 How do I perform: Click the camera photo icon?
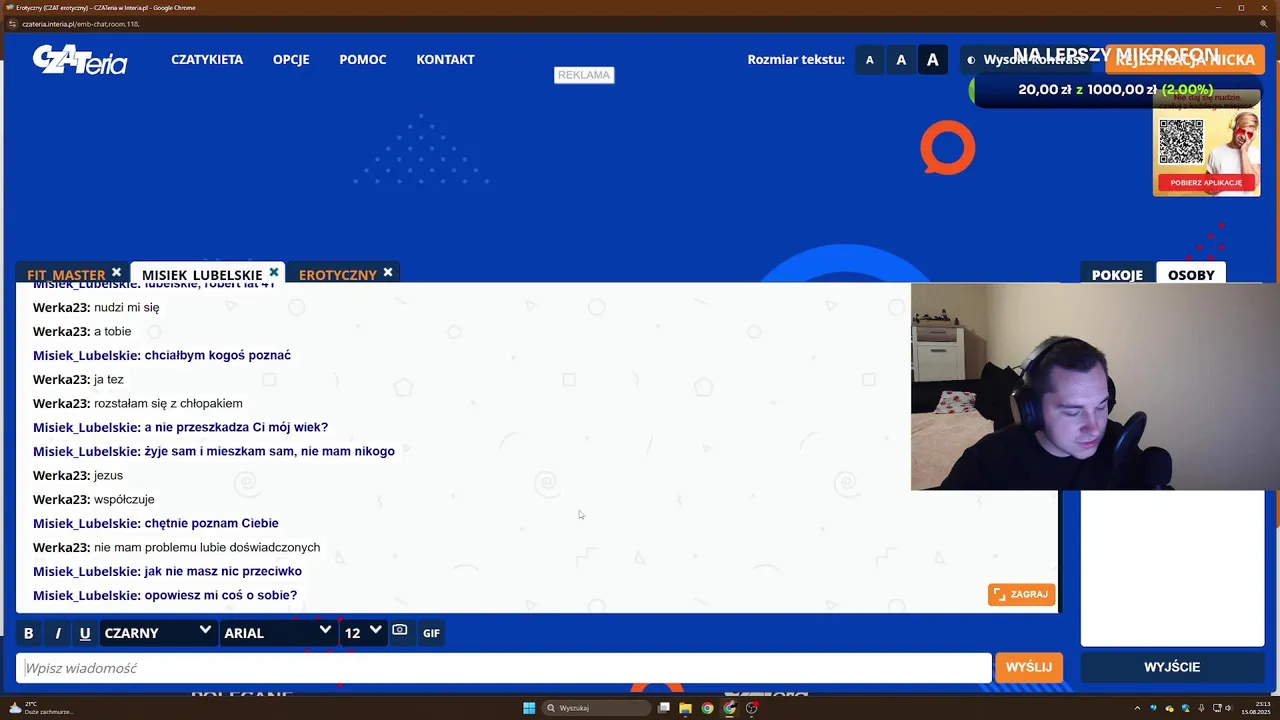(400, 631)
